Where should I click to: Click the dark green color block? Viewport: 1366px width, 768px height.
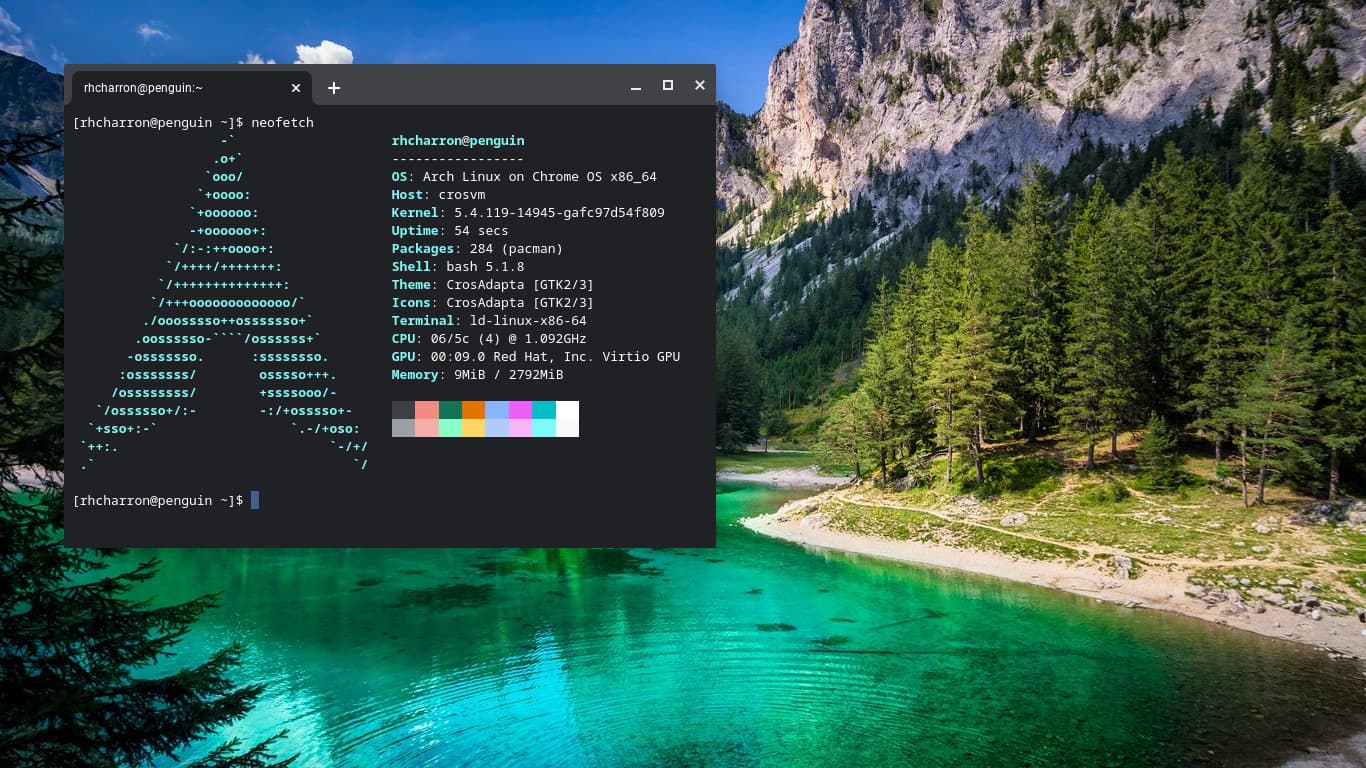(x=450, y=410)
